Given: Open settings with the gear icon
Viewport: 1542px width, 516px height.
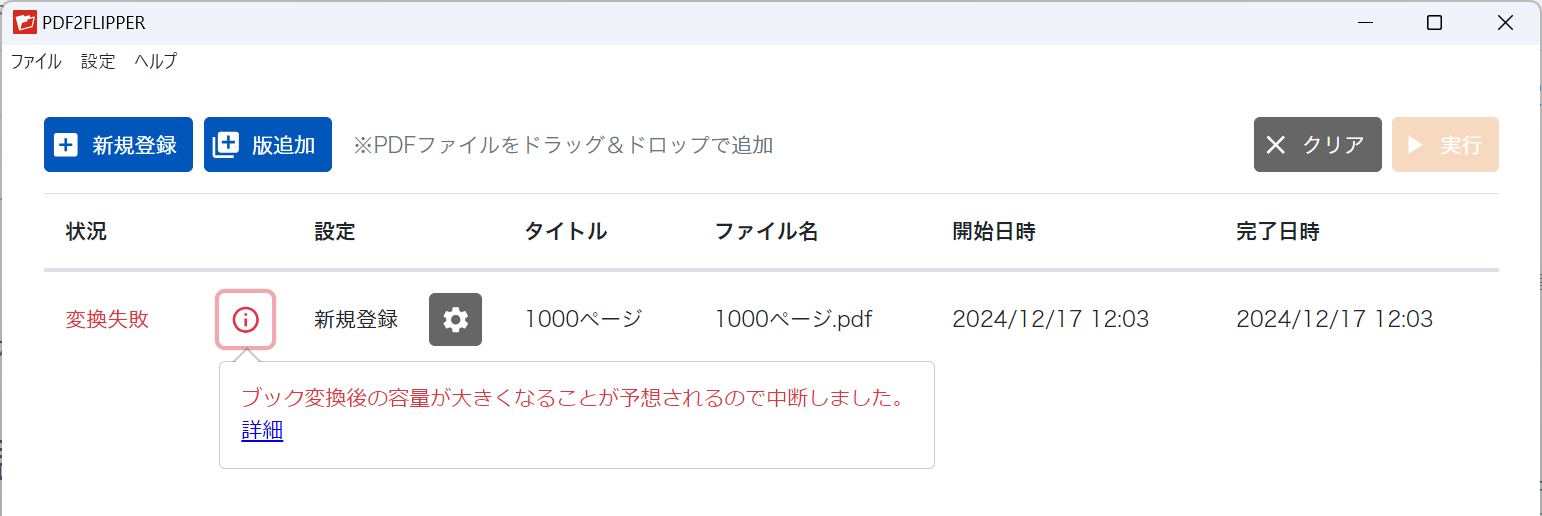Looking at the screenshot, I should [x=455, y=320].
